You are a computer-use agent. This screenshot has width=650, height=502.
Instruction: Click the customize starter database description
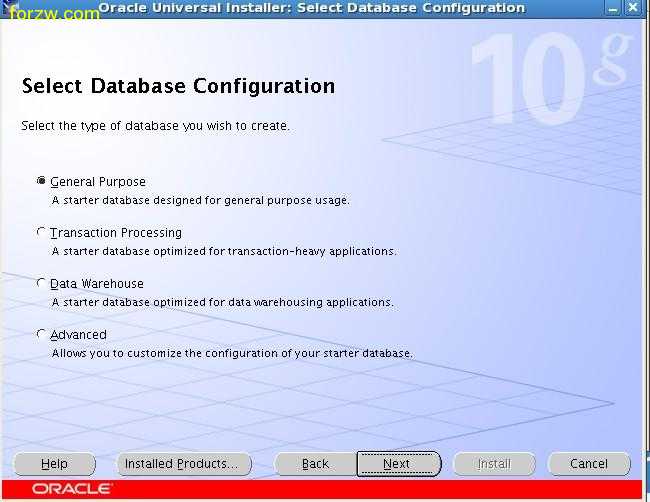[x=232, y=353]
